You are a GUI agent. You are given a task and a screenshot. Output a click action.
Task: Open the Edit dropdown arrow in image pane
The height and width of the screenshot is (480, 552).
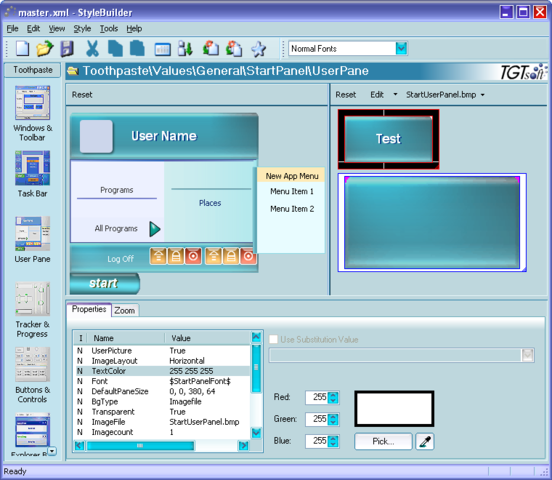point(395,94)
